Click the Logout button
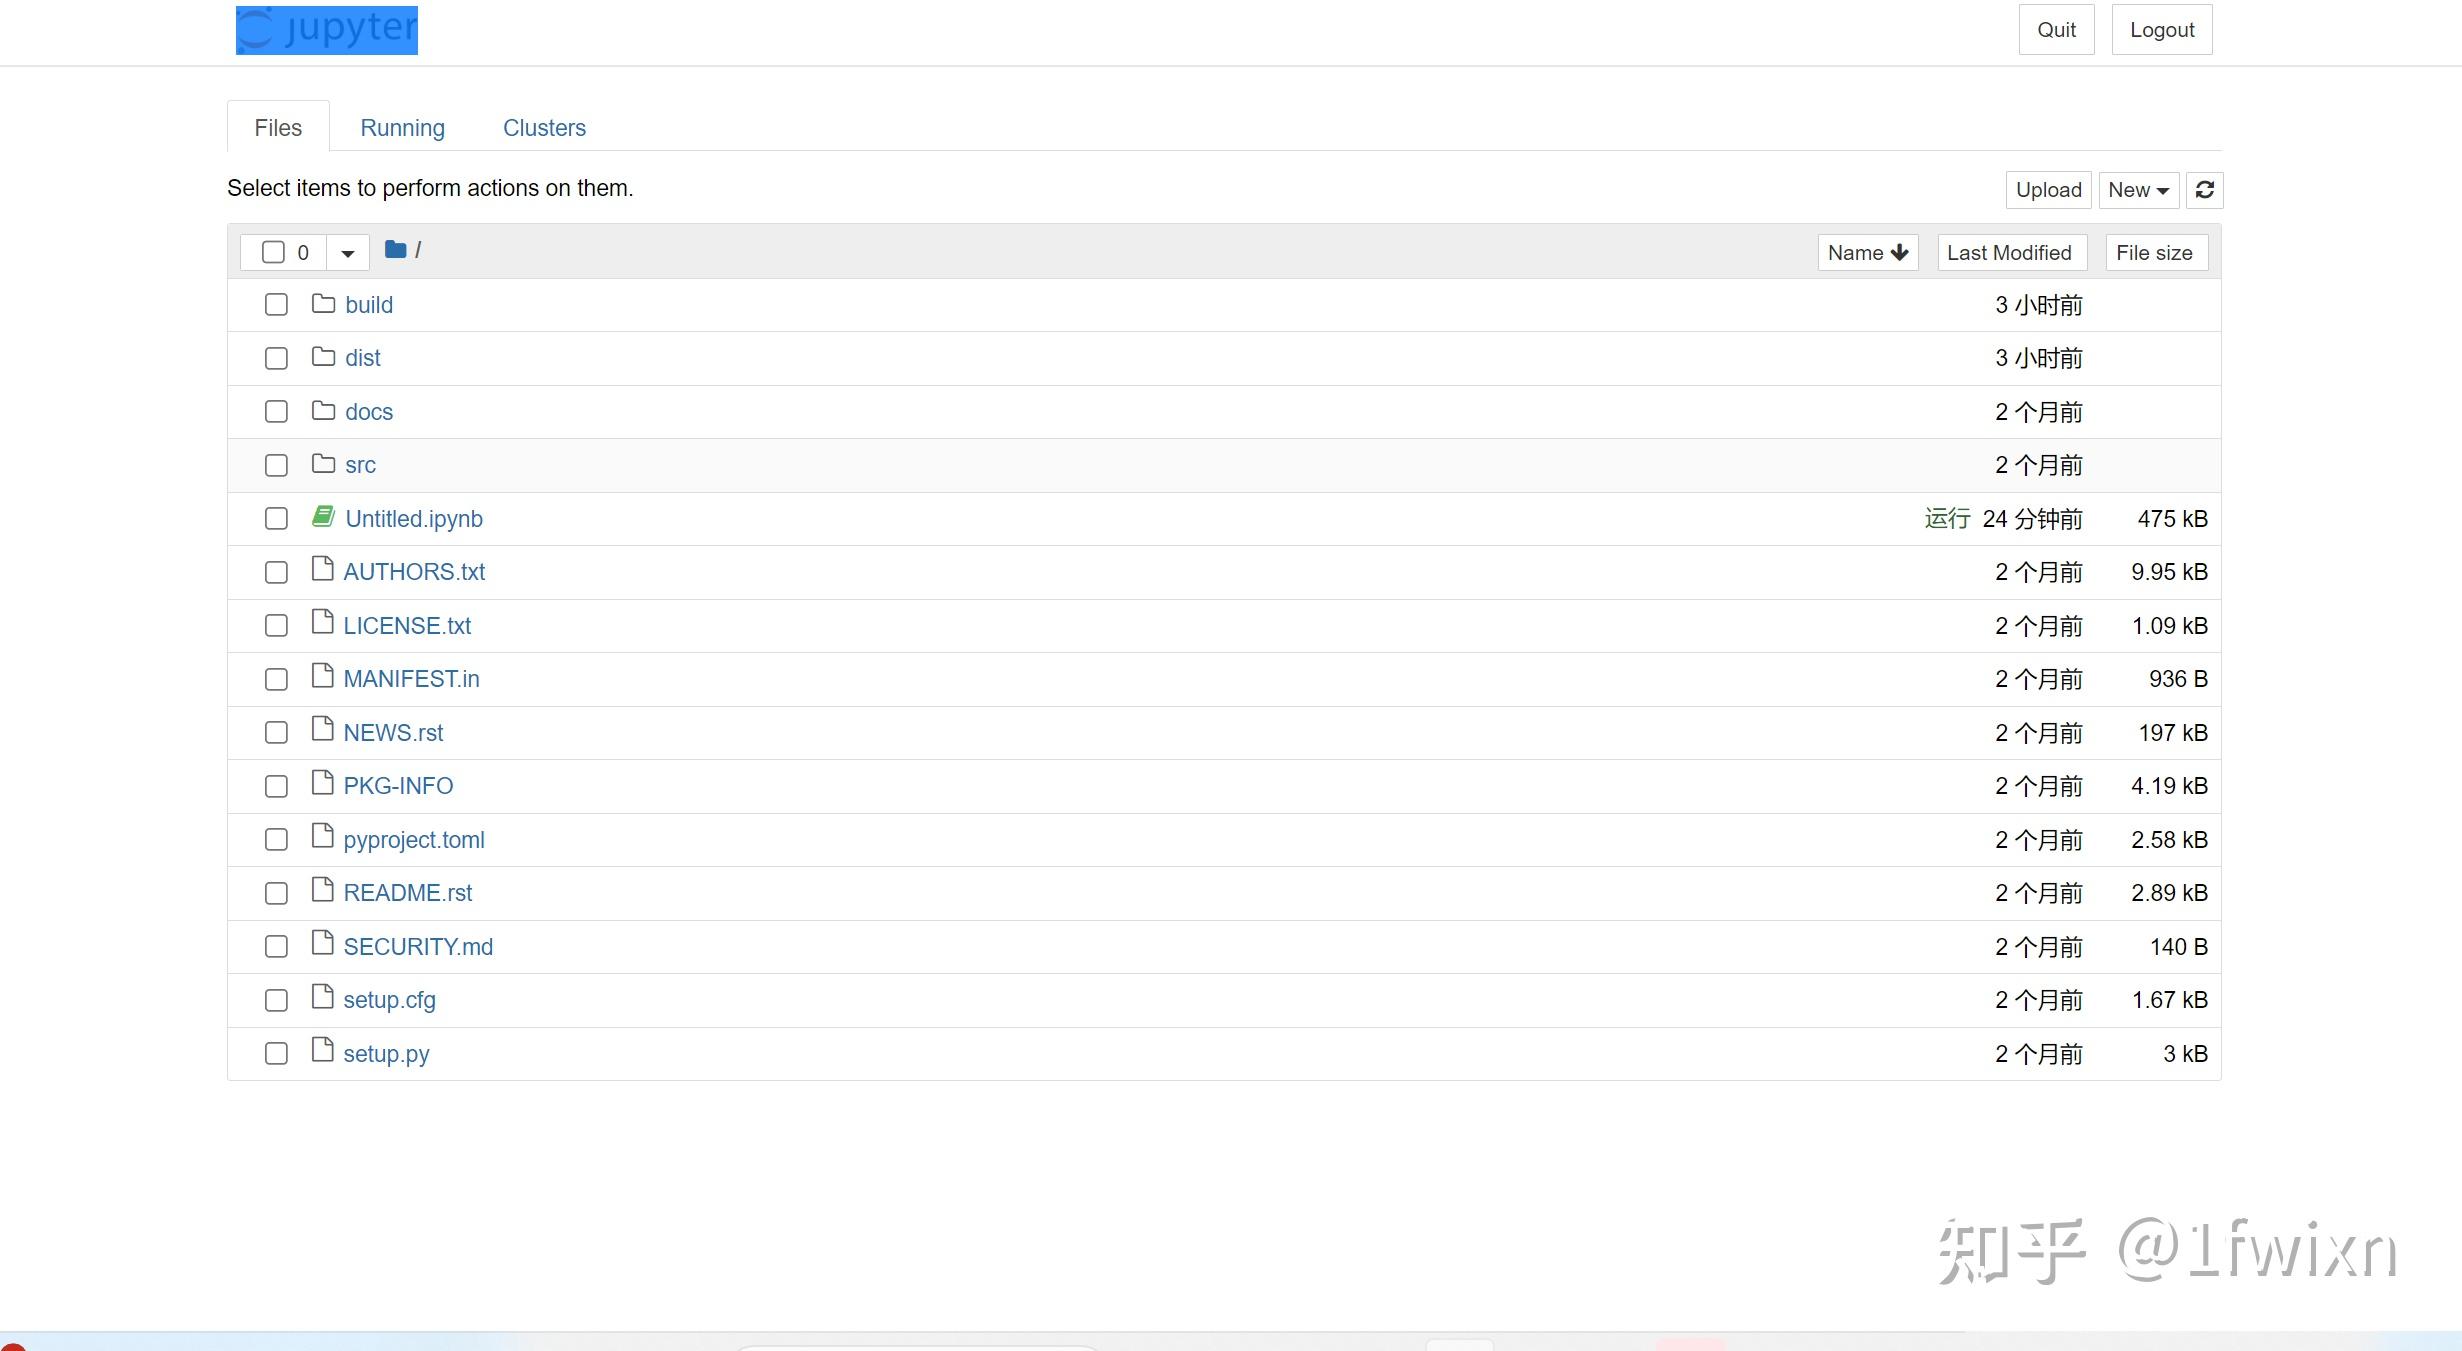Screen dimensions: 2462x1351 point(2161,30)
